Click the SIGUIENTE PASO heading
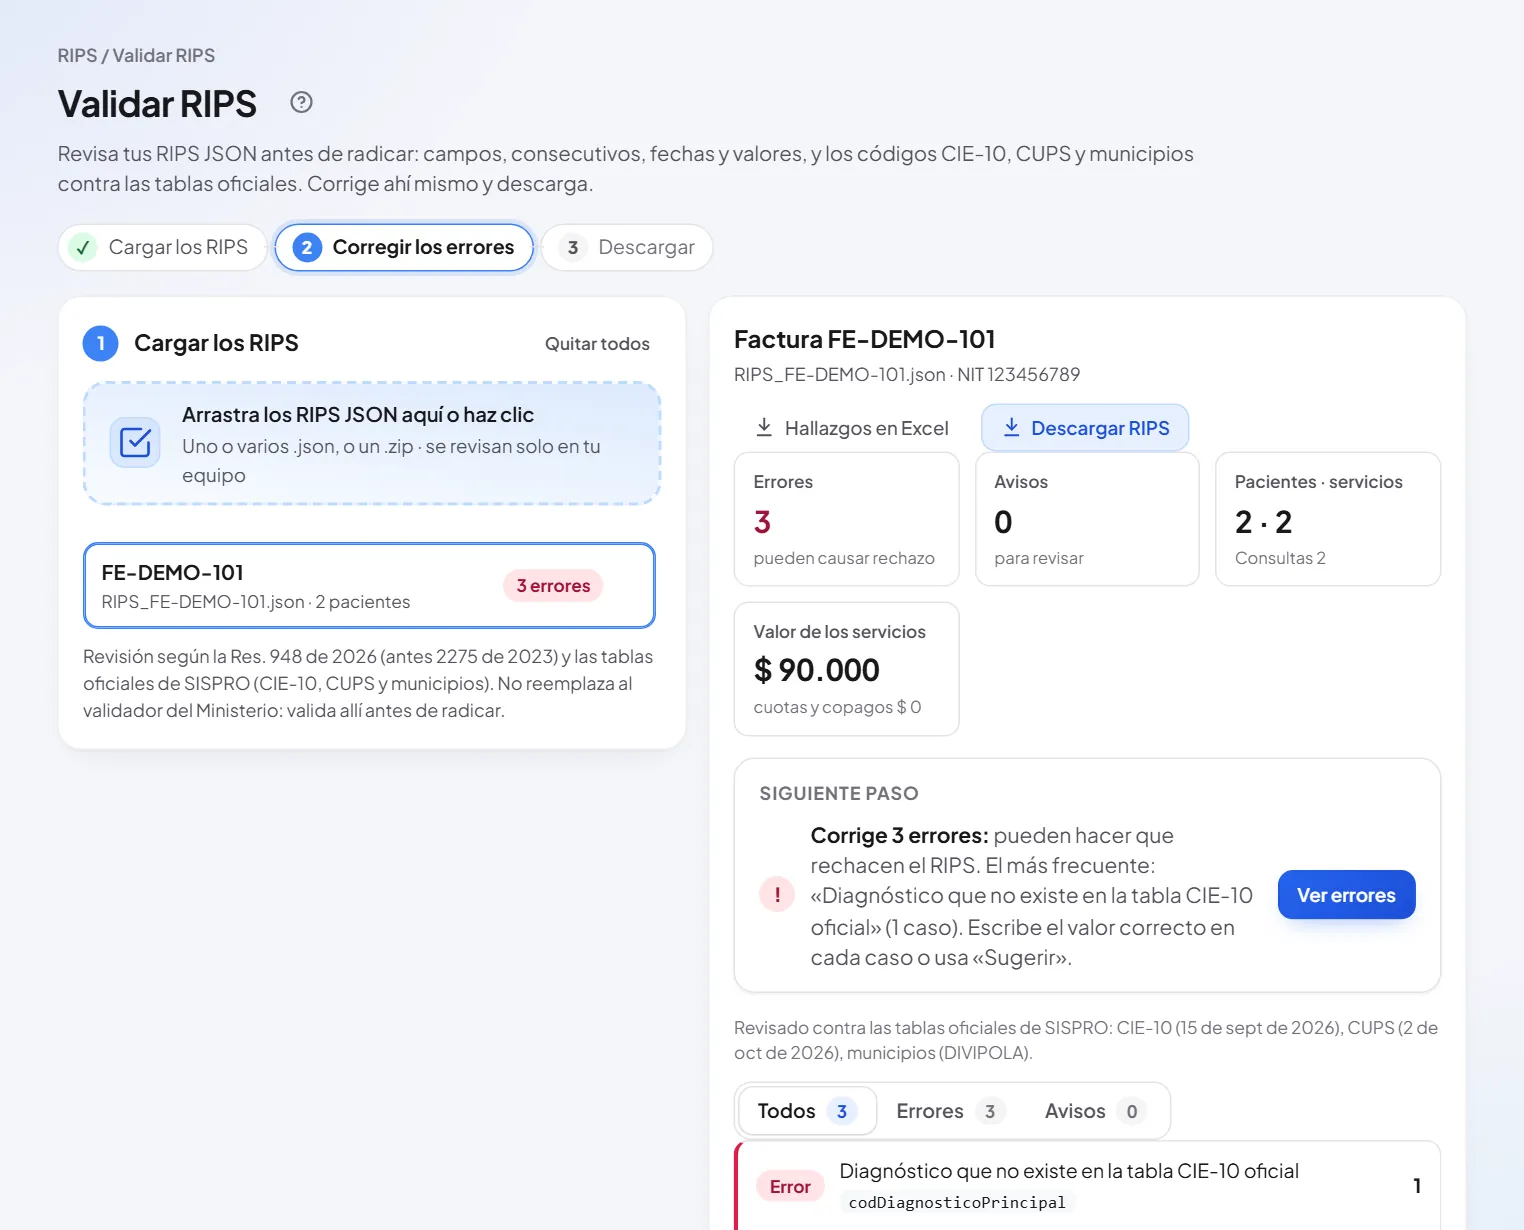This screenshot has height=1230, width=1524. [x=839, y=794]
